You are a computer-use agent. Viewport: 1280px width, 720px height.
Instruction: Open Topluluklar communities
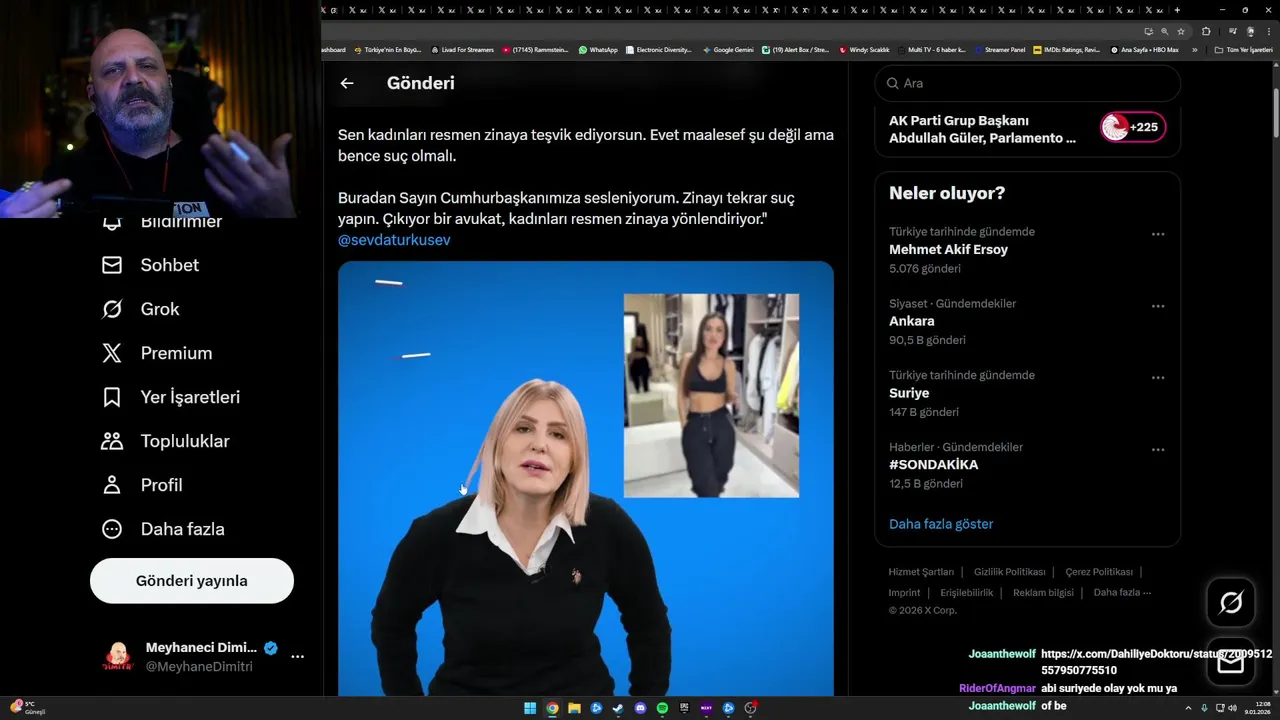[166, 441]
